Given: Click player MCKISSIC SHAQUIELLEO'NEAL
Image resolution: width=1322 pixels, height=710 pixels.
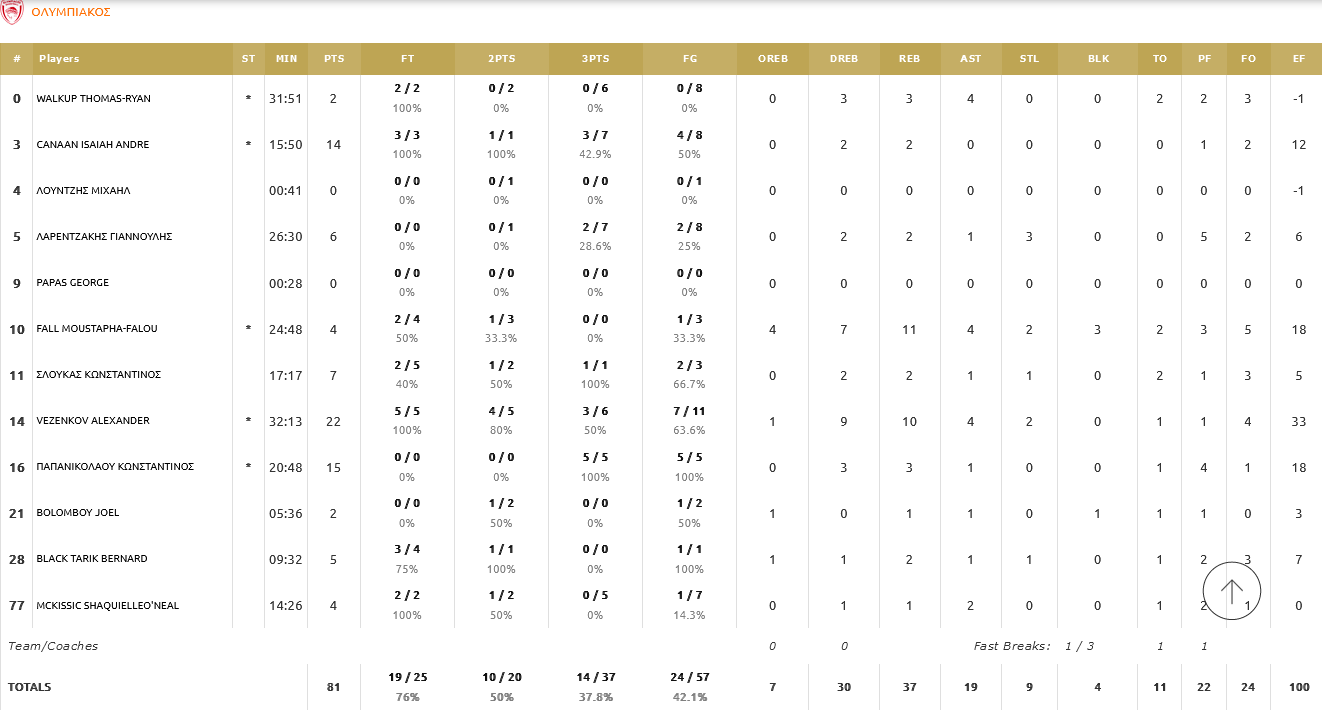Looking at the screenshot, I should click(108, 605).
